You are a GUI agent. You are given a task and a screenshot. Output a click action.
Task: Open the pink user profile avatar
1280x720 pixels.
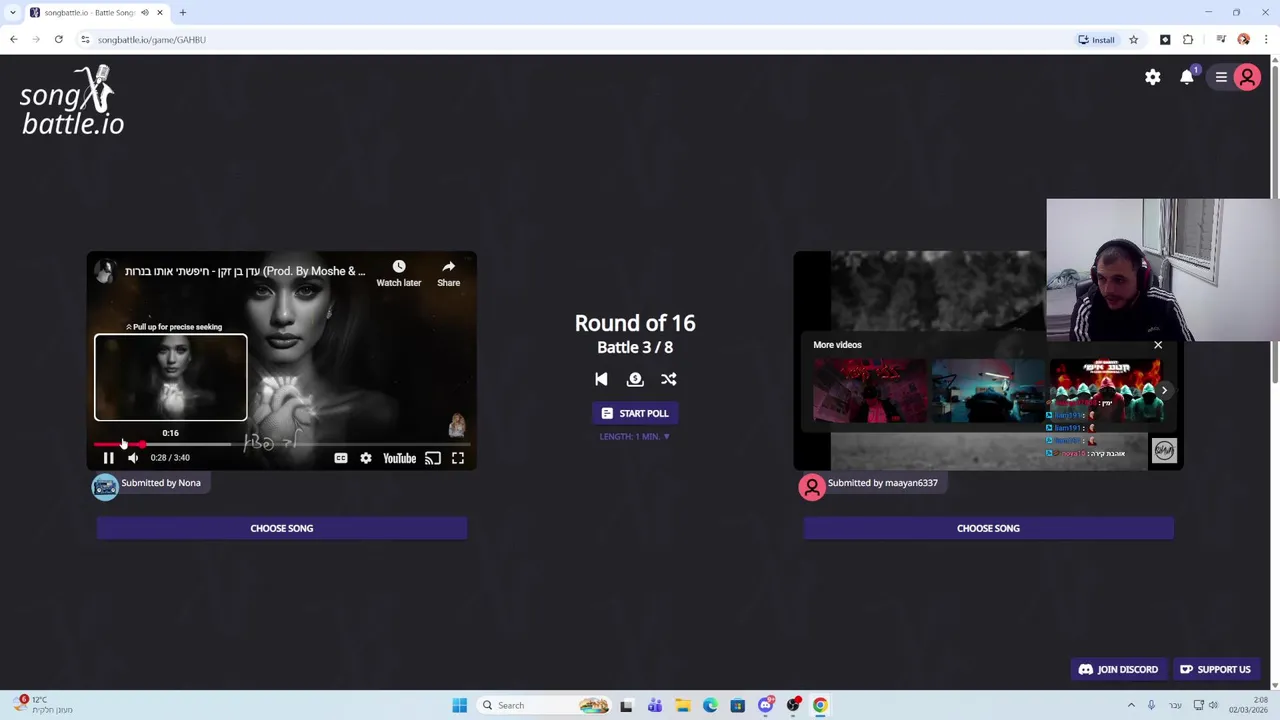pyautogui.click(x=1247, y=77)
